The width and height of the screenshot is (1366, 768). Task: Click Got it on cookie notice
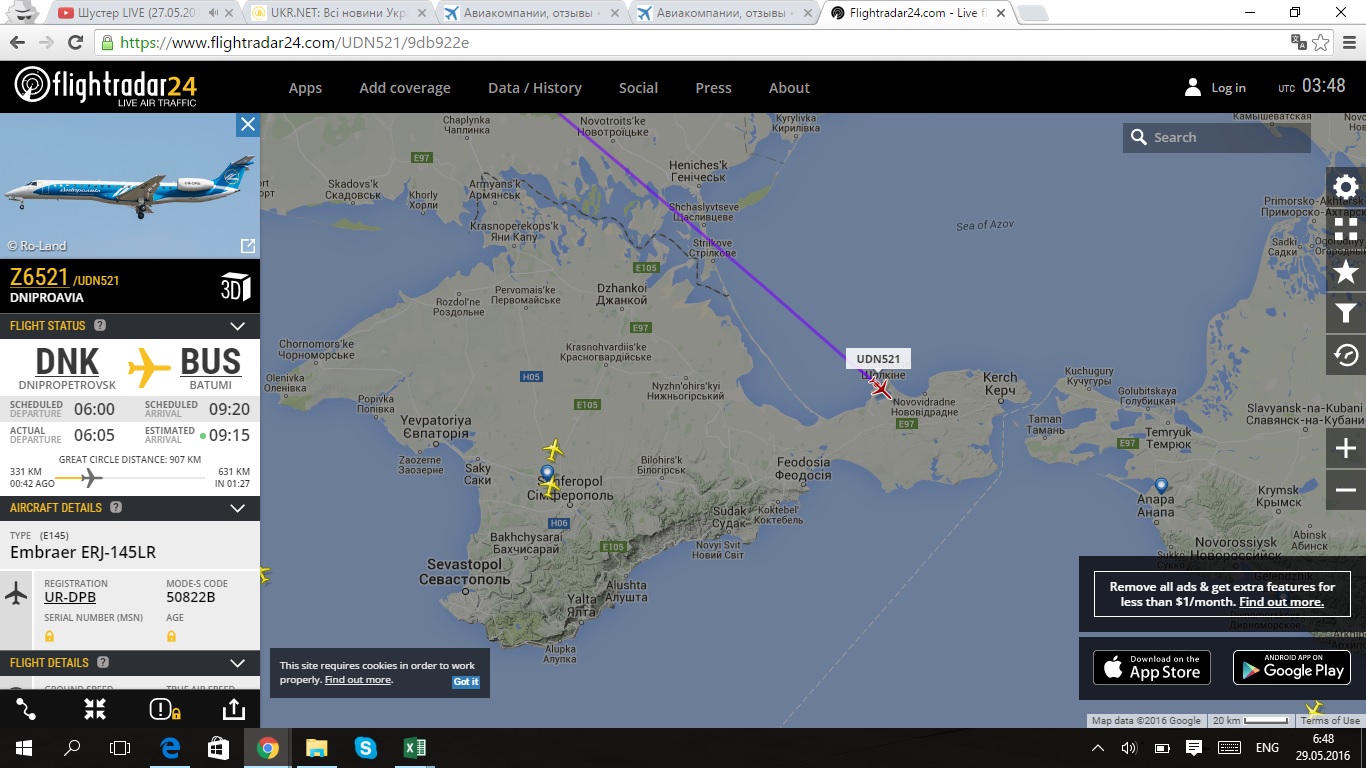466,682
